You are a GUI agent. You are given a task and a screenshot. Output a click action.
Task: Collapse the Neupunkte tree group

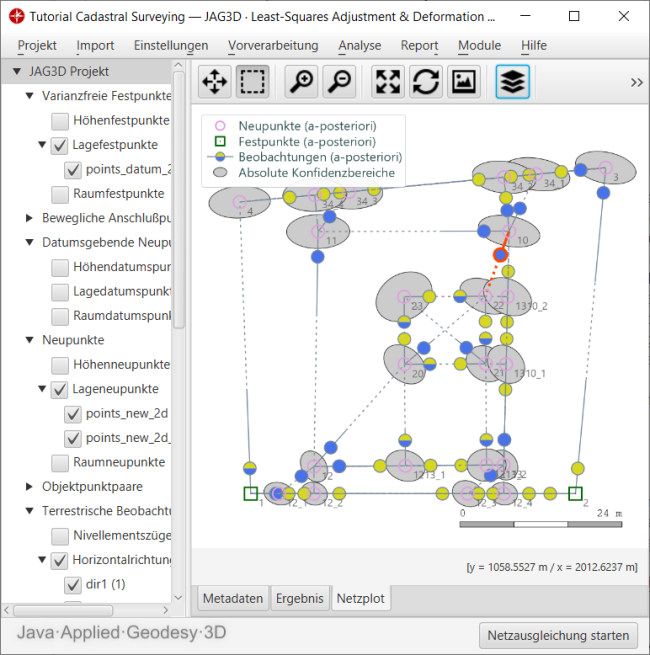tap(29, 340)
